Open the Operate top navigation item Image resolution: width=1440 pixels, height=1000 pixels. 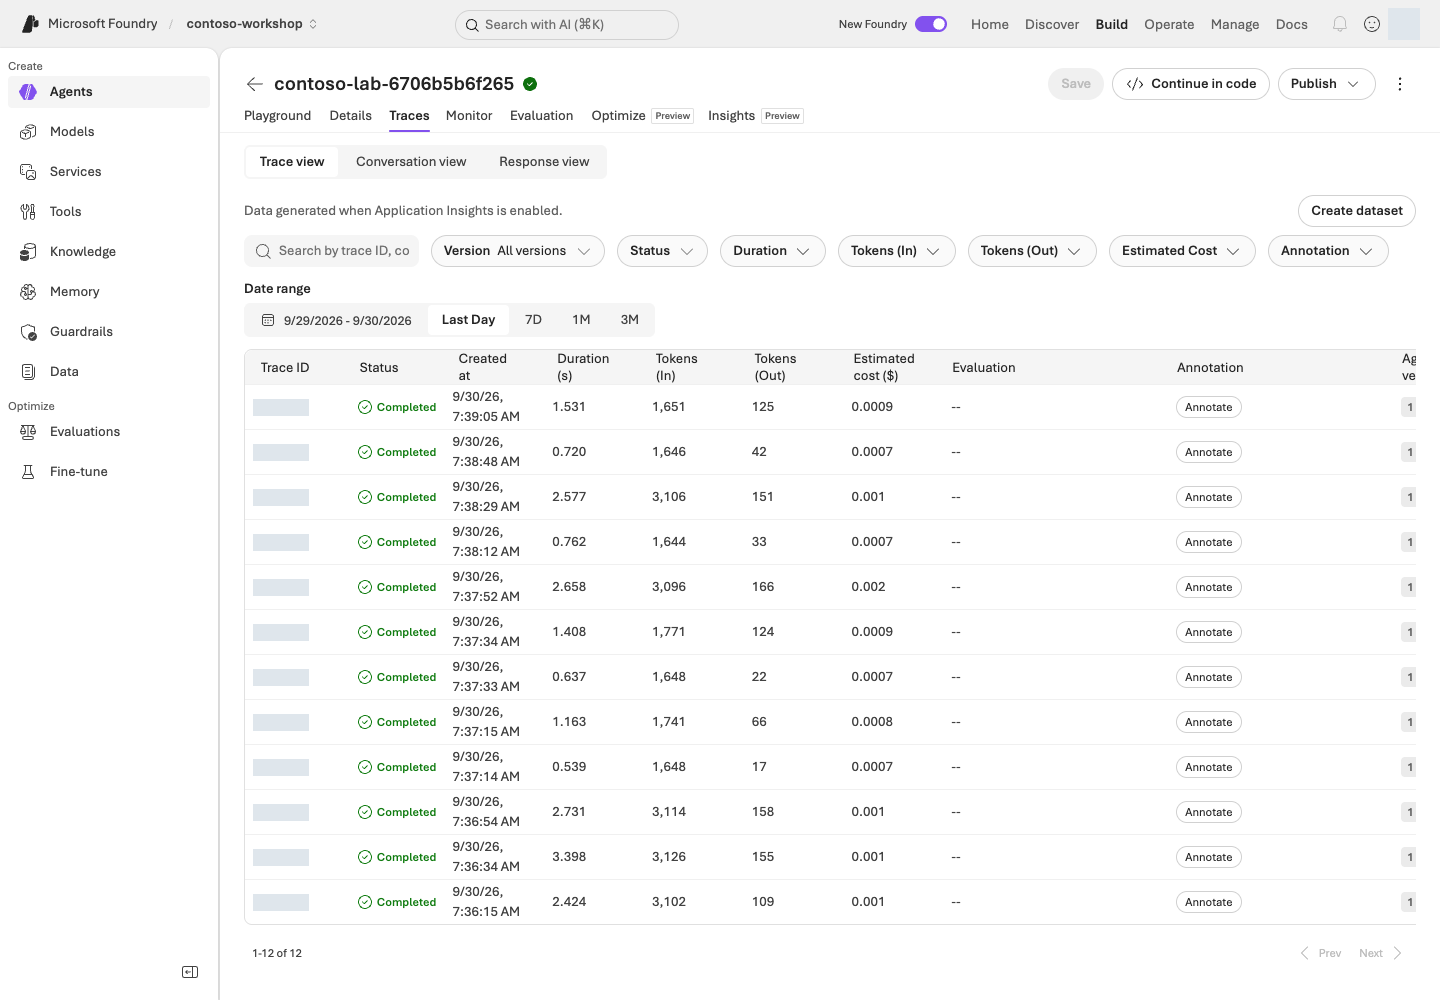1169,24
